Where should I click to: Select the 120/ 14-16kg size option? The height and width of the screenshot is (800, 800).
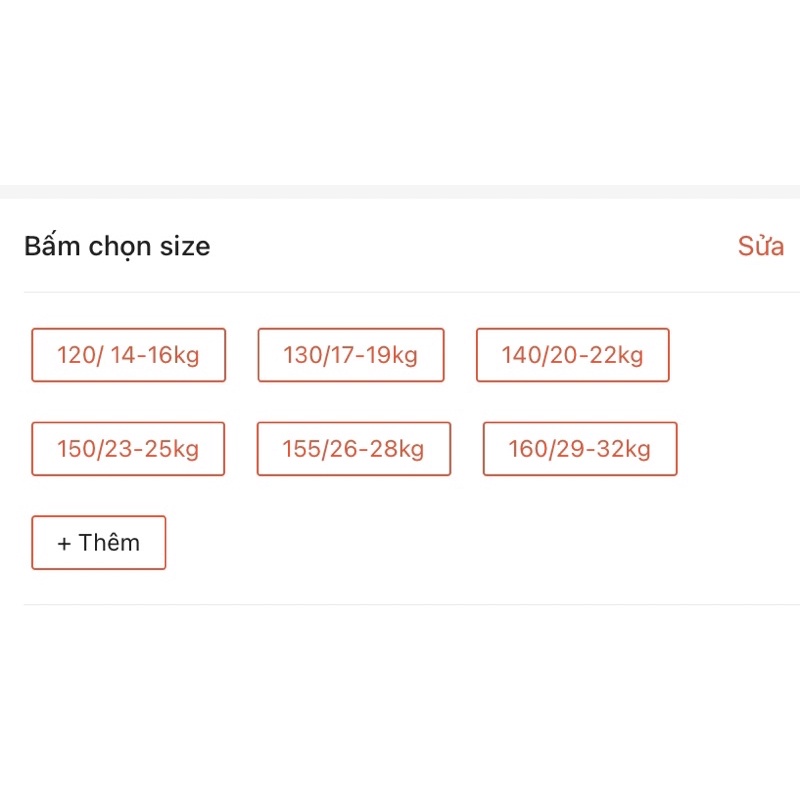[129, 355]
